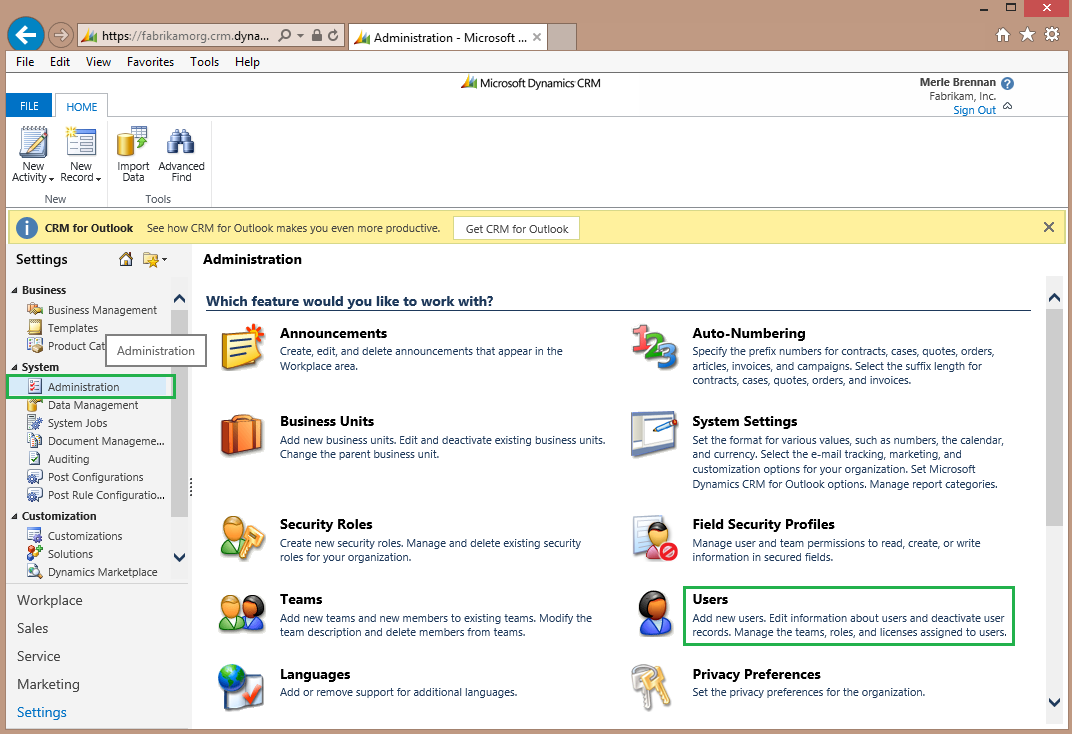
Task: Dismiss the CRM for Outlook notification bar
Action: pos(1049,227)
